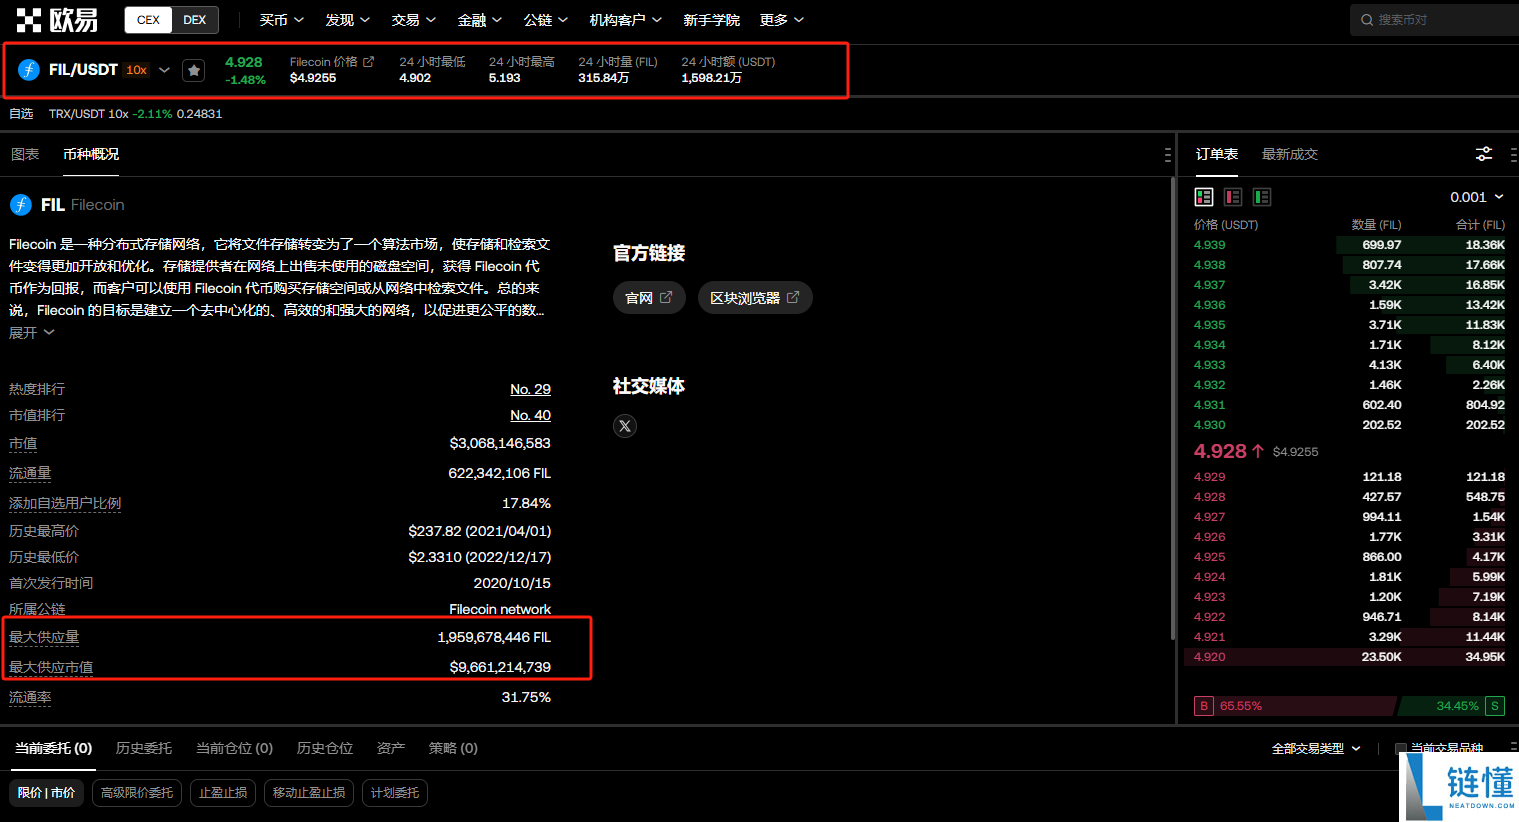
Task: Click the FIL logo in overview header
Action: pos(21,205)
